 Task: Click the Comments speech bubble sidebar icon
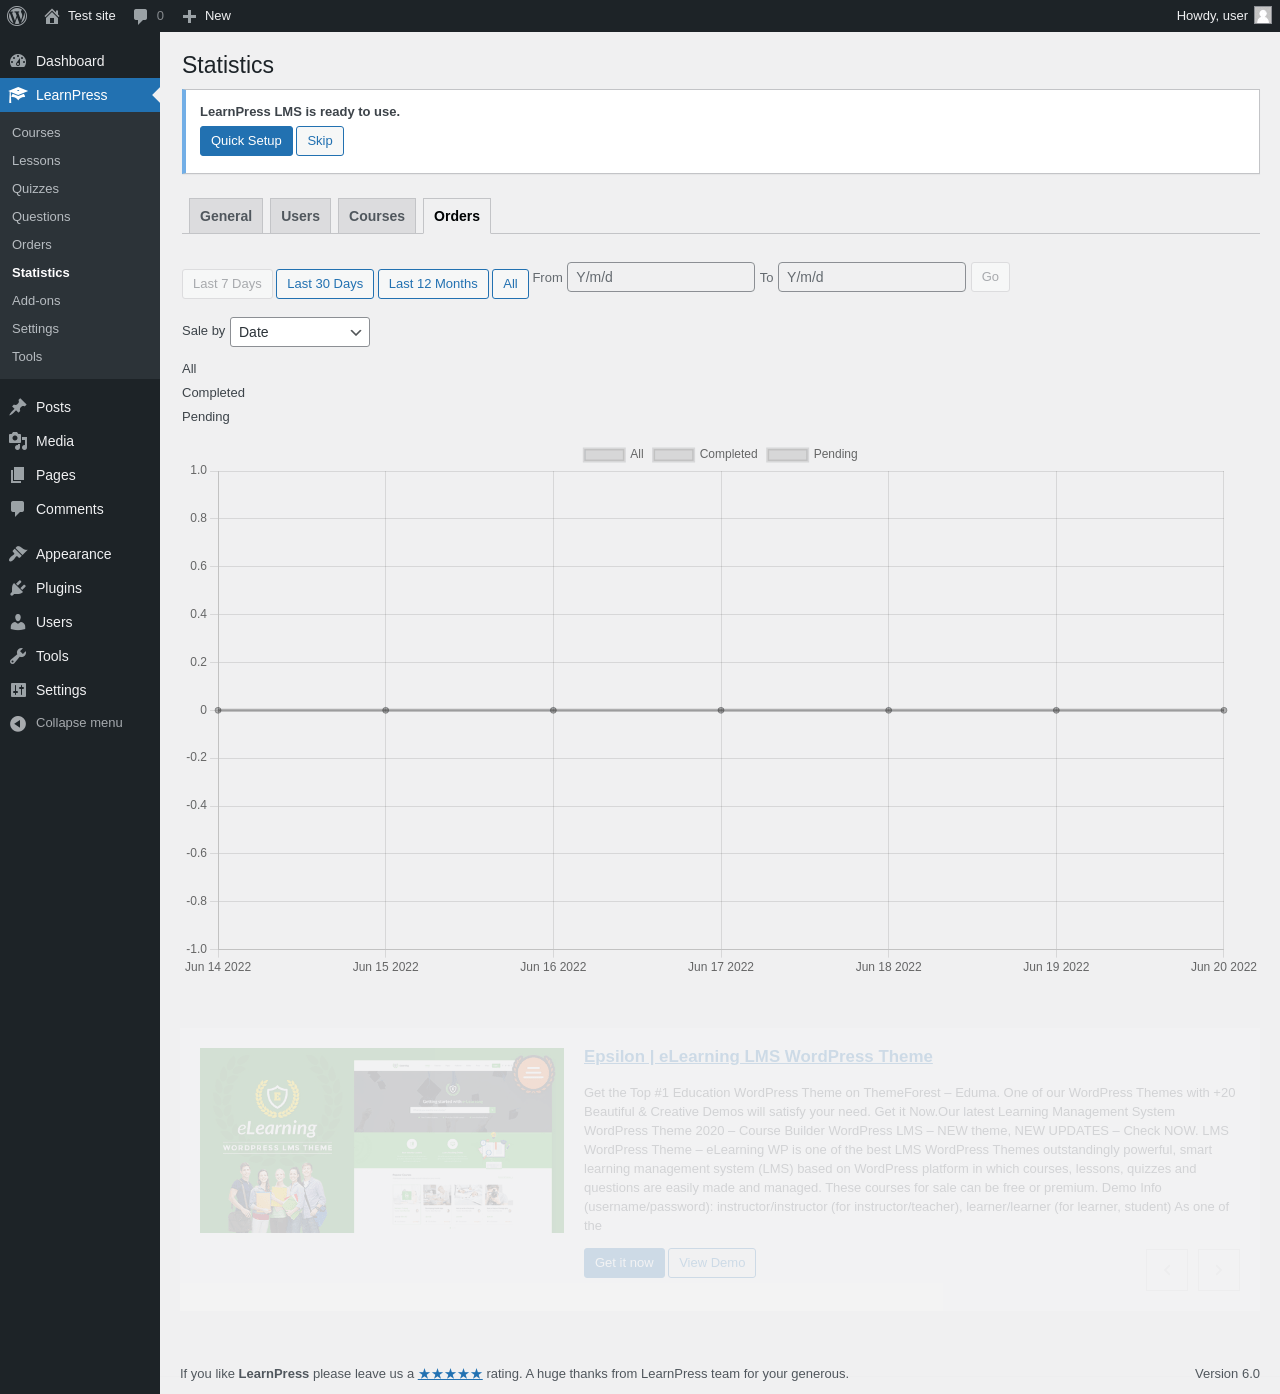click(18, 509)
